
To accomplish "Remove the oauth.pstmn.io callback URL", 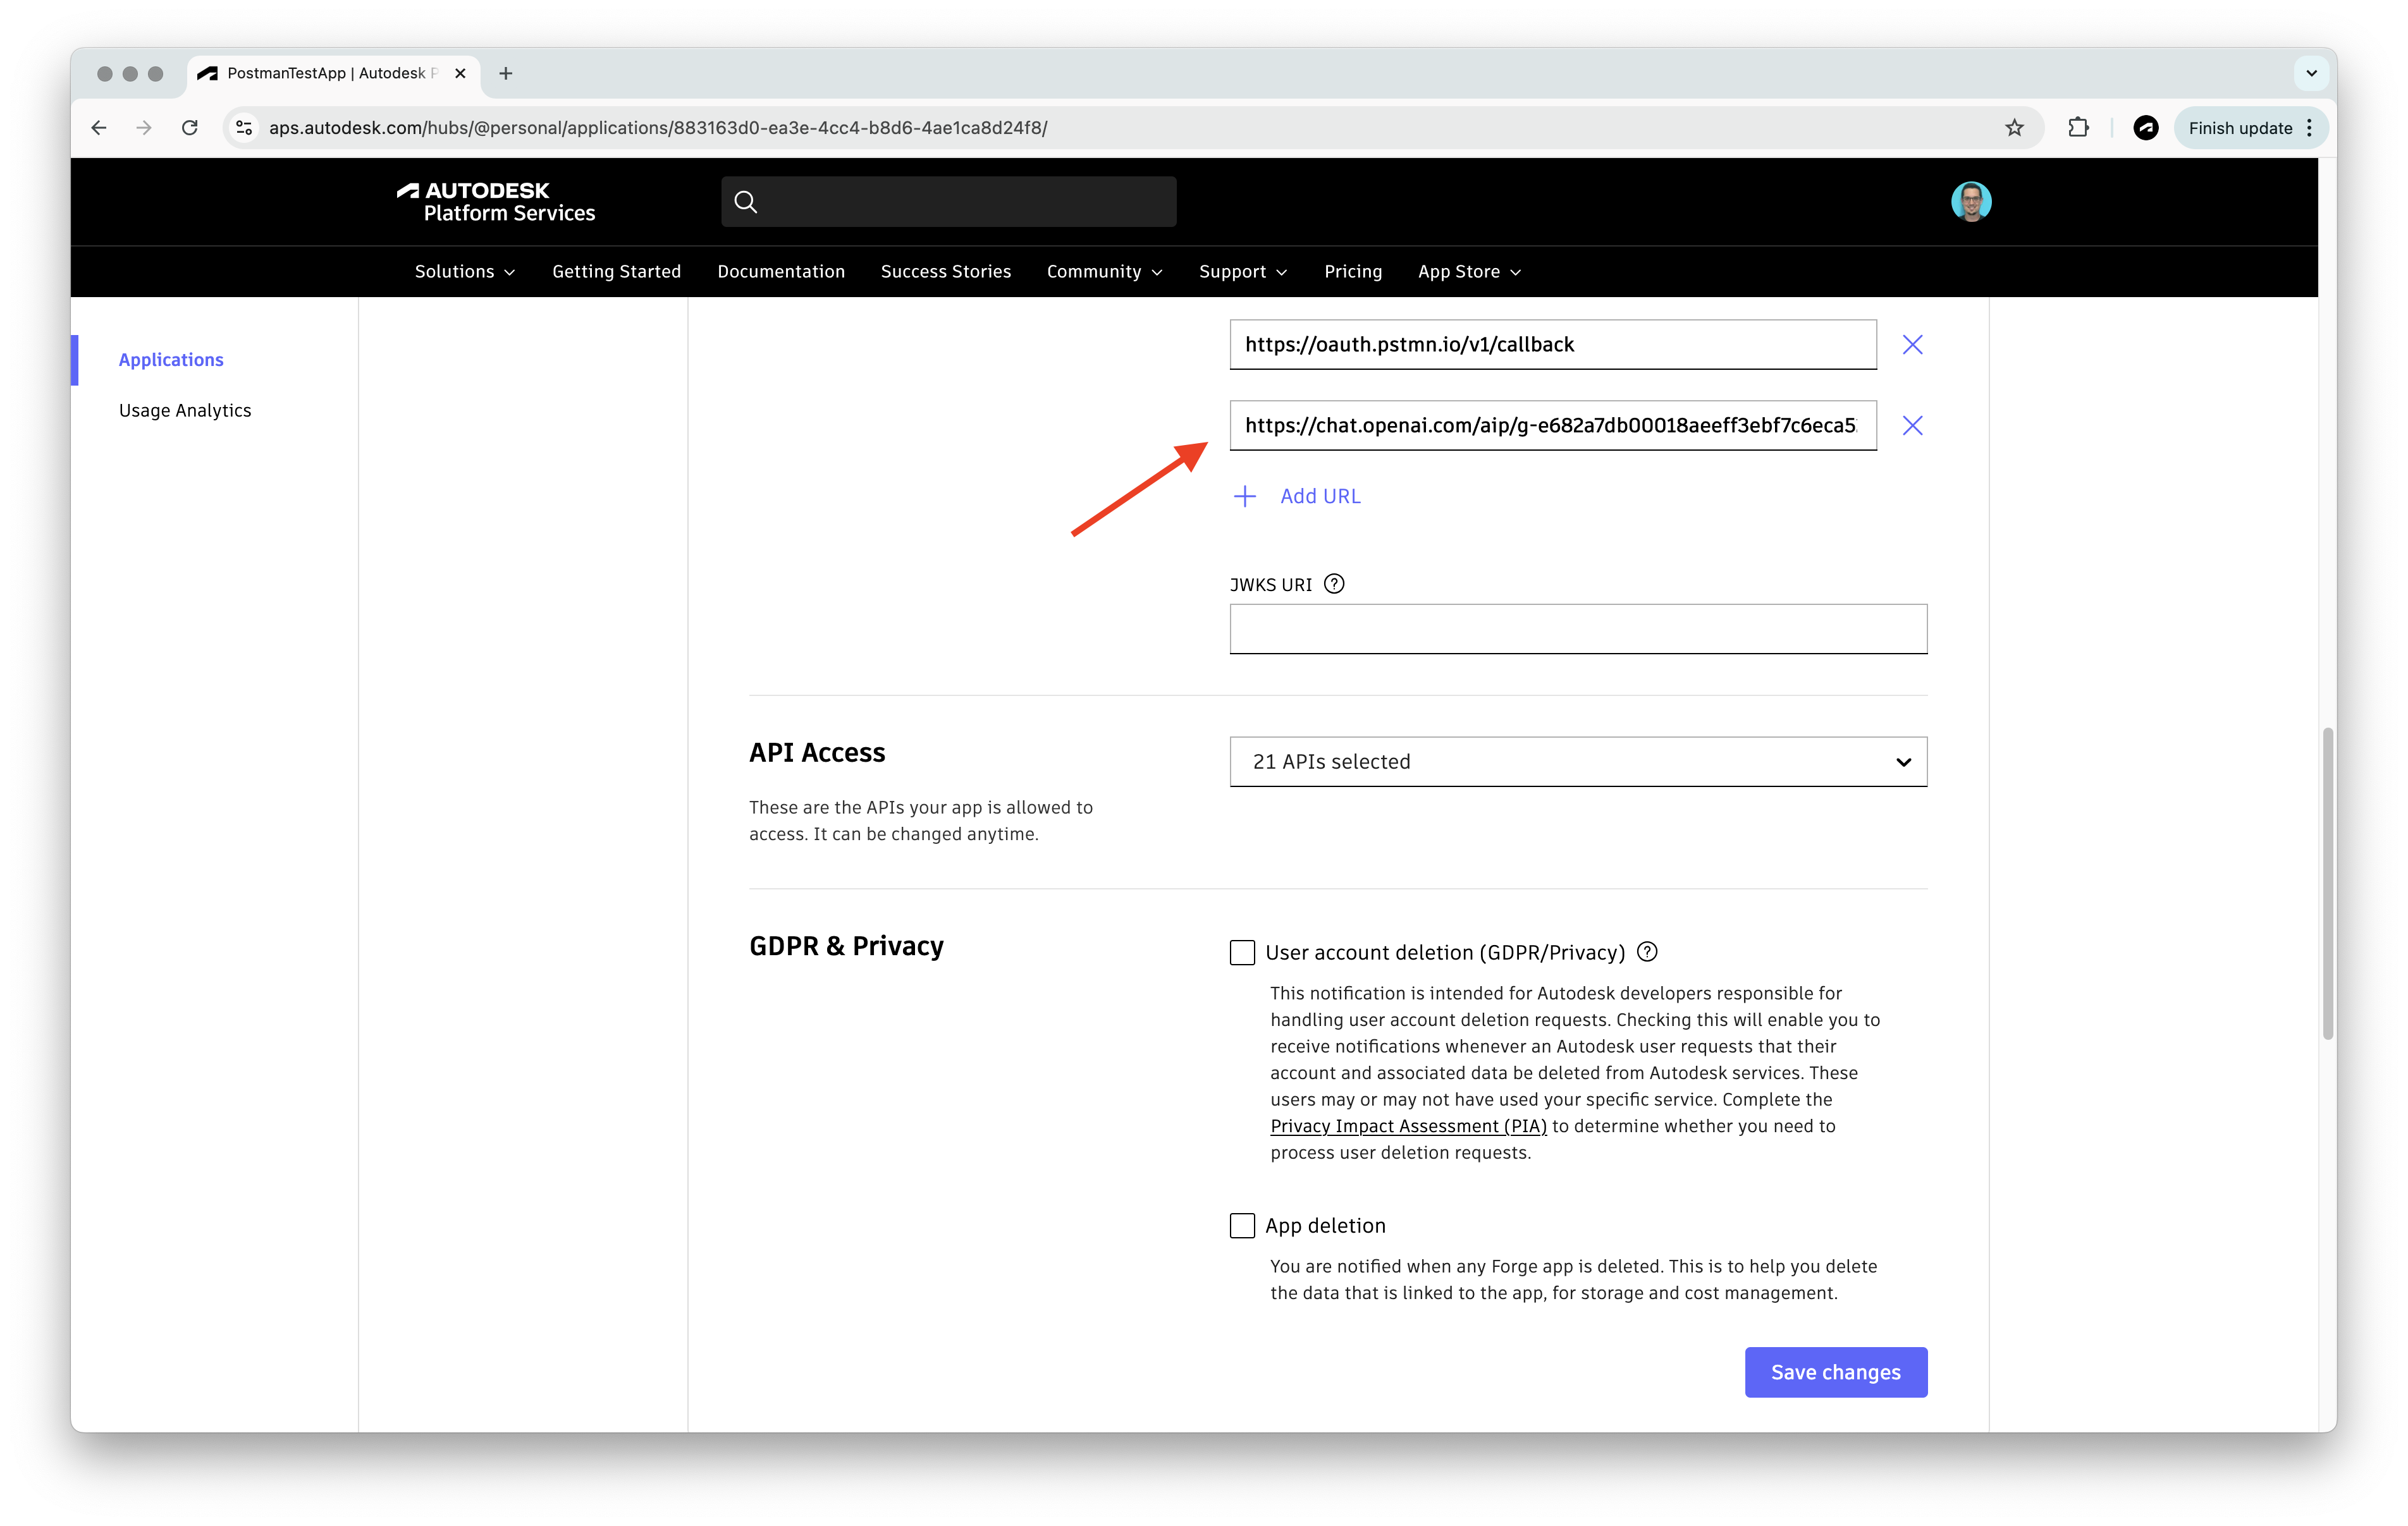I will (1913, 344).
